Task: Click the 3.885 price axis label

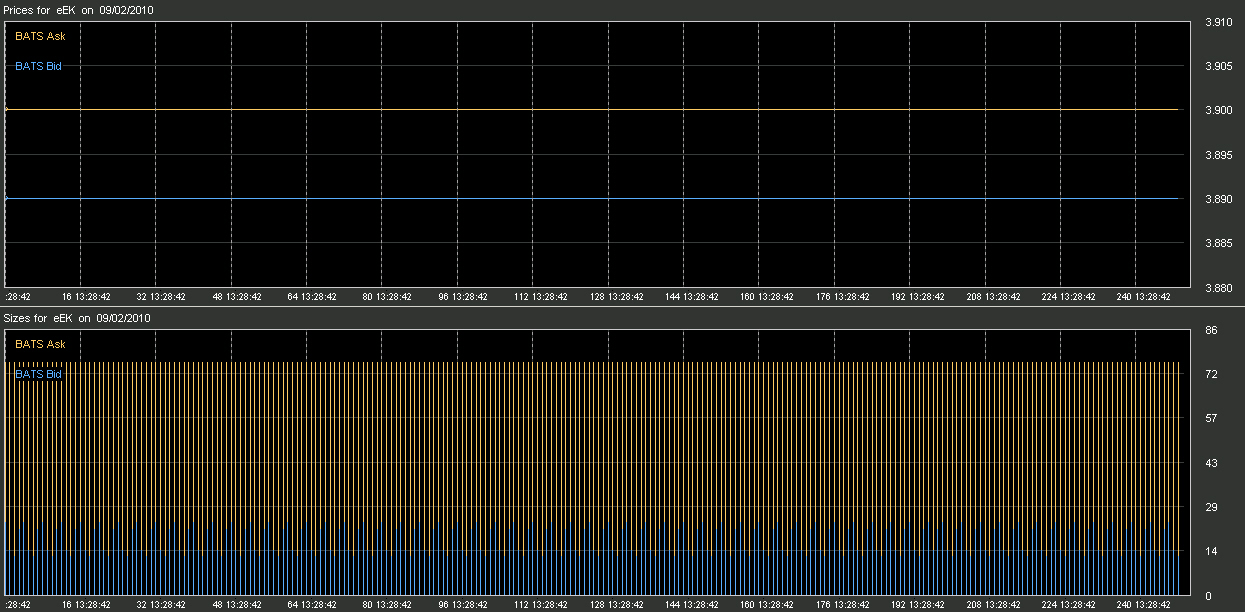Action: point(1218,243)
